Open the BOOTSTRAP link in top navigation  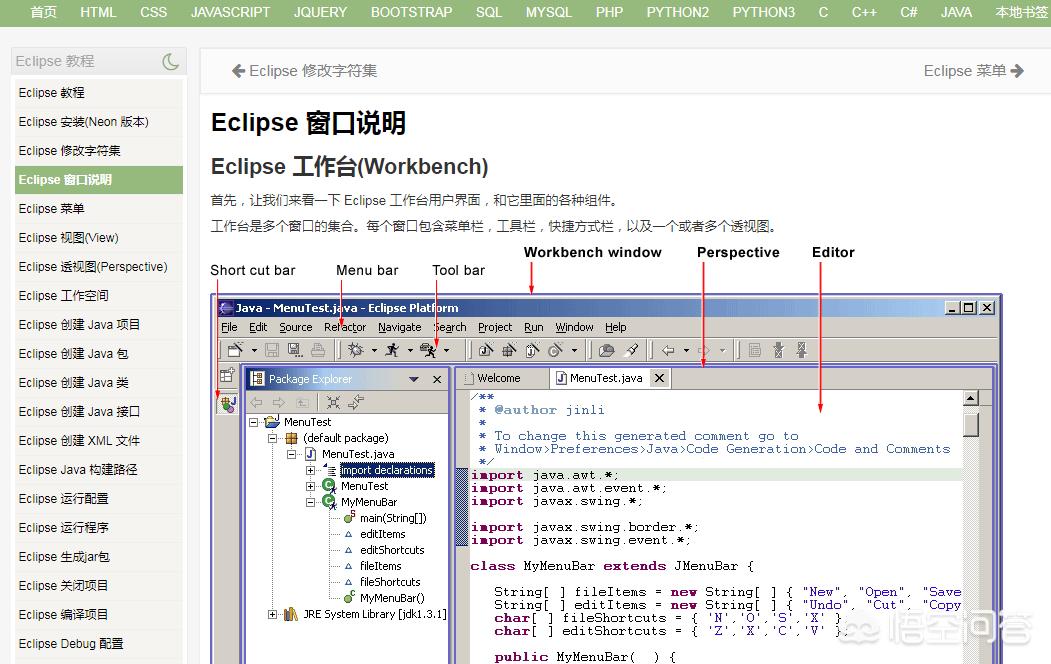coord(412,12)
